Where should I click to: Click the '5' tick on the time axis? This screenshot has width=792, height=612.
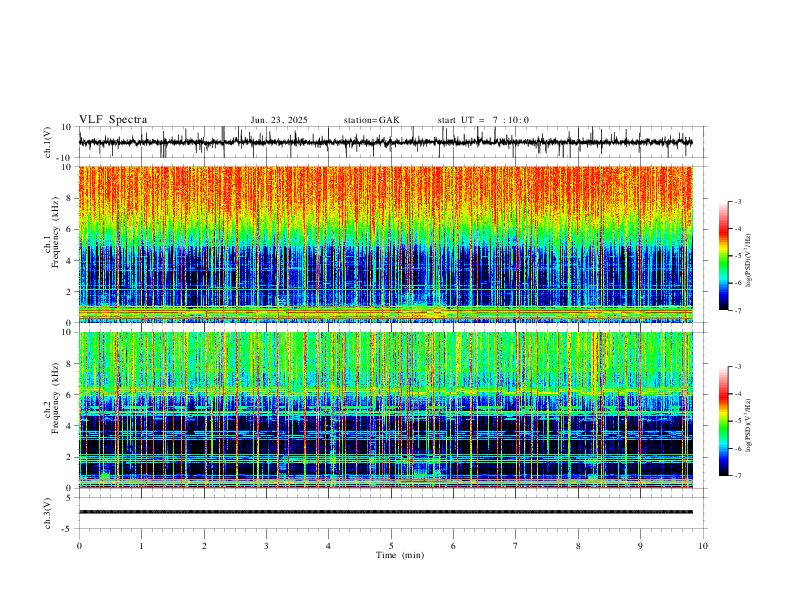(391, 546)
